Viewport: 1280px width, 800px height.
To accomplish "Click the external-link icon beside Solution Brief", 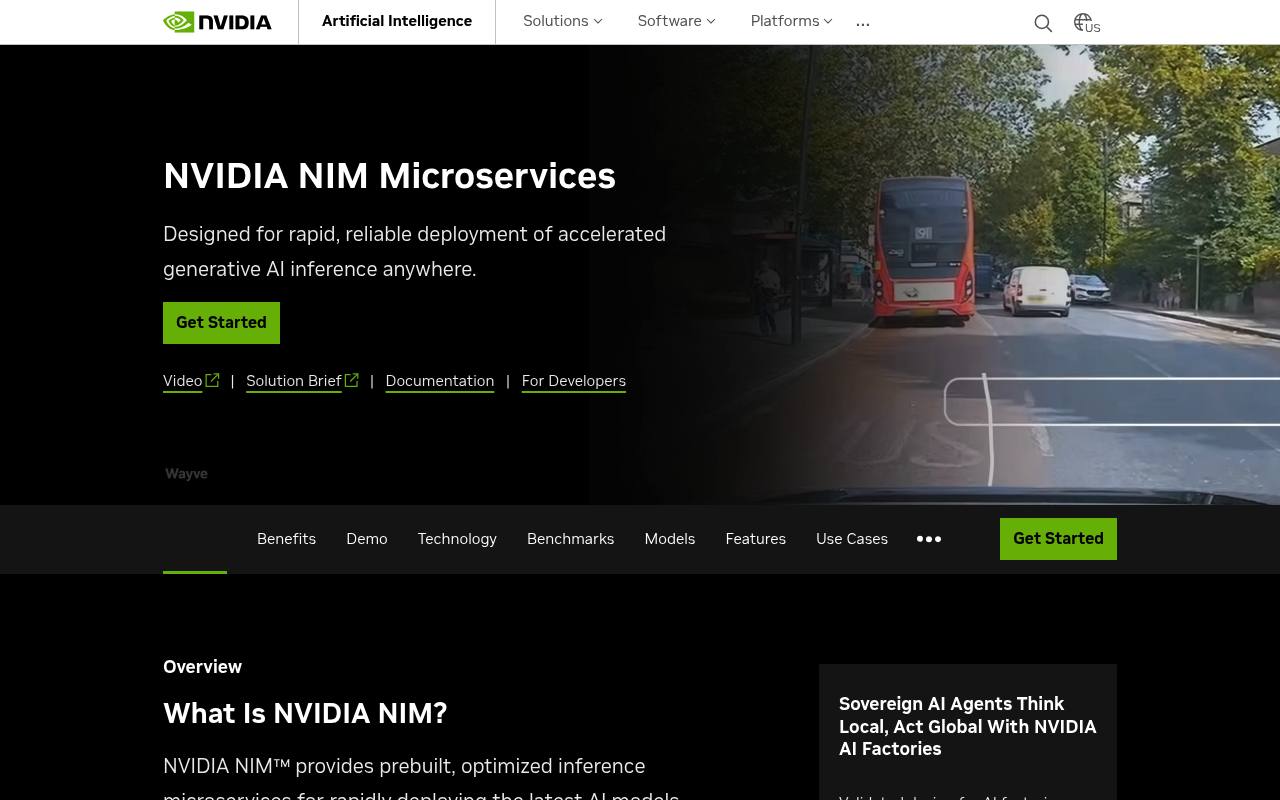I will pyautogui.click(x=351, y=380).
